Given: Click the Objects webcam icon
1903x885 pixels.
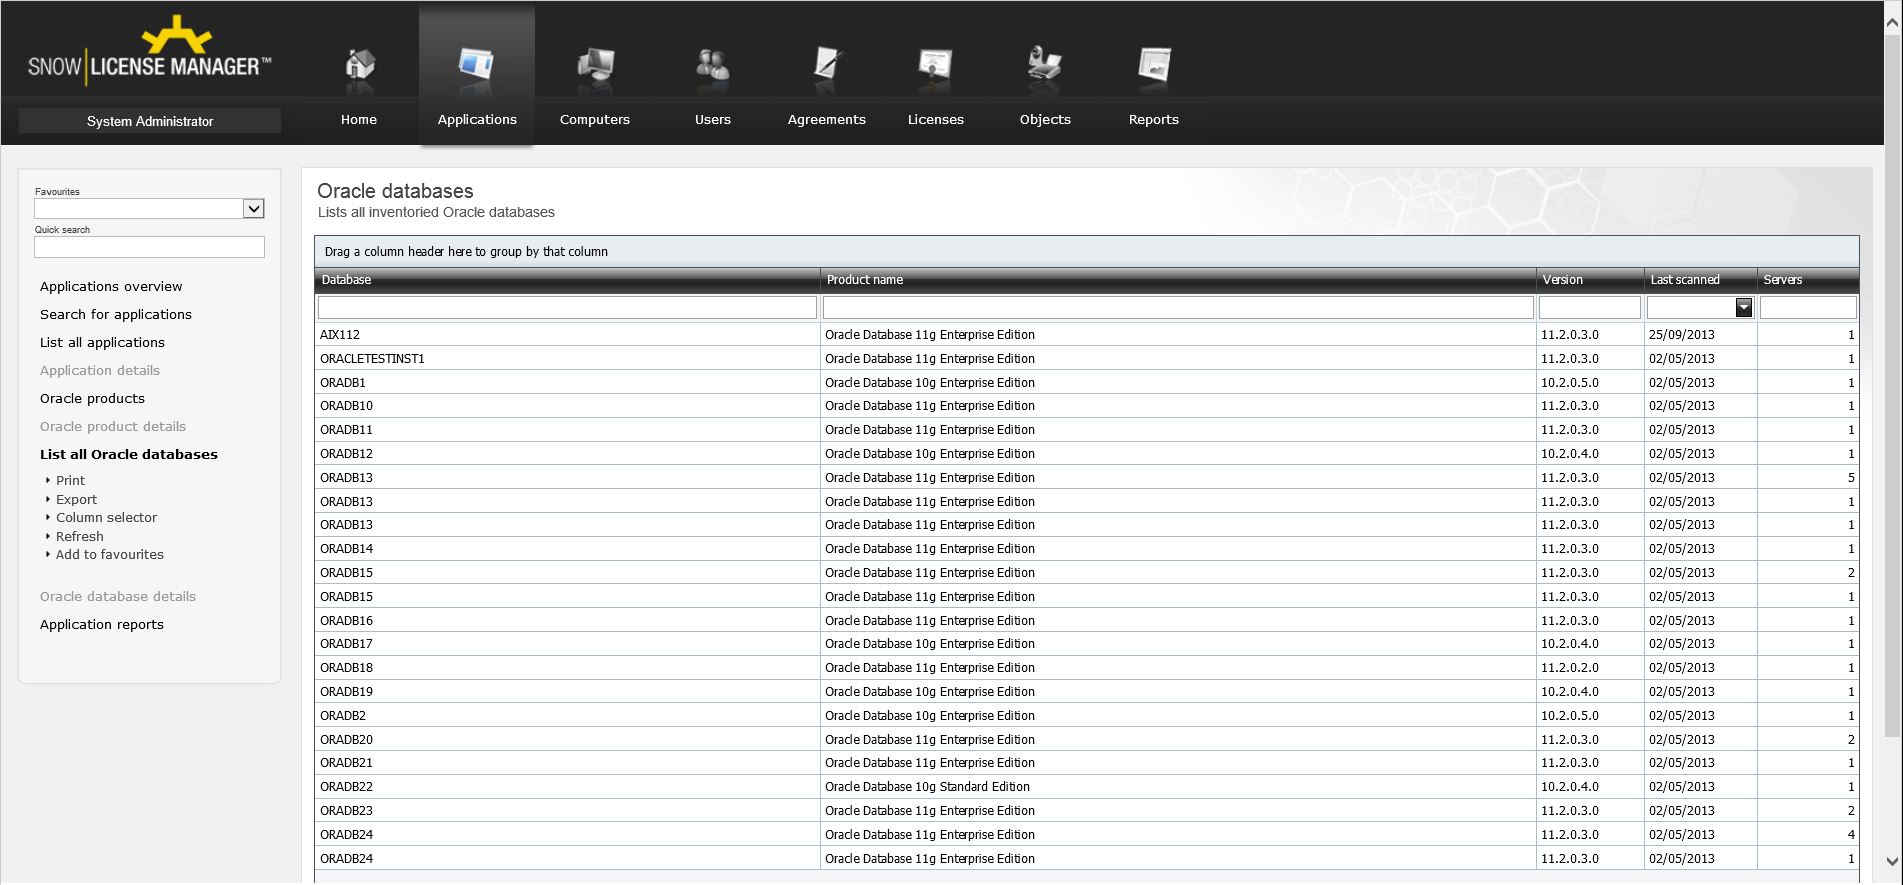Looking at the screenshot, I should pyautogui.click(x=1045, y=64).
